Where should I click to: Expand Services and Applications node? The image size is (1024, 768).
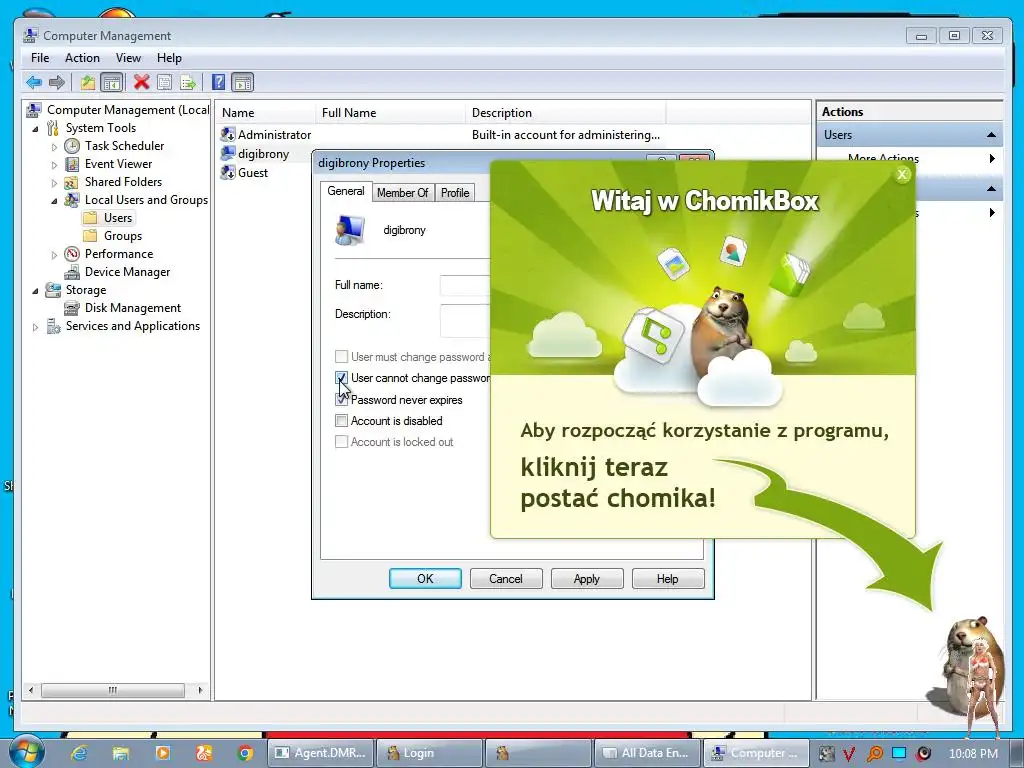(x=35, y=327)
